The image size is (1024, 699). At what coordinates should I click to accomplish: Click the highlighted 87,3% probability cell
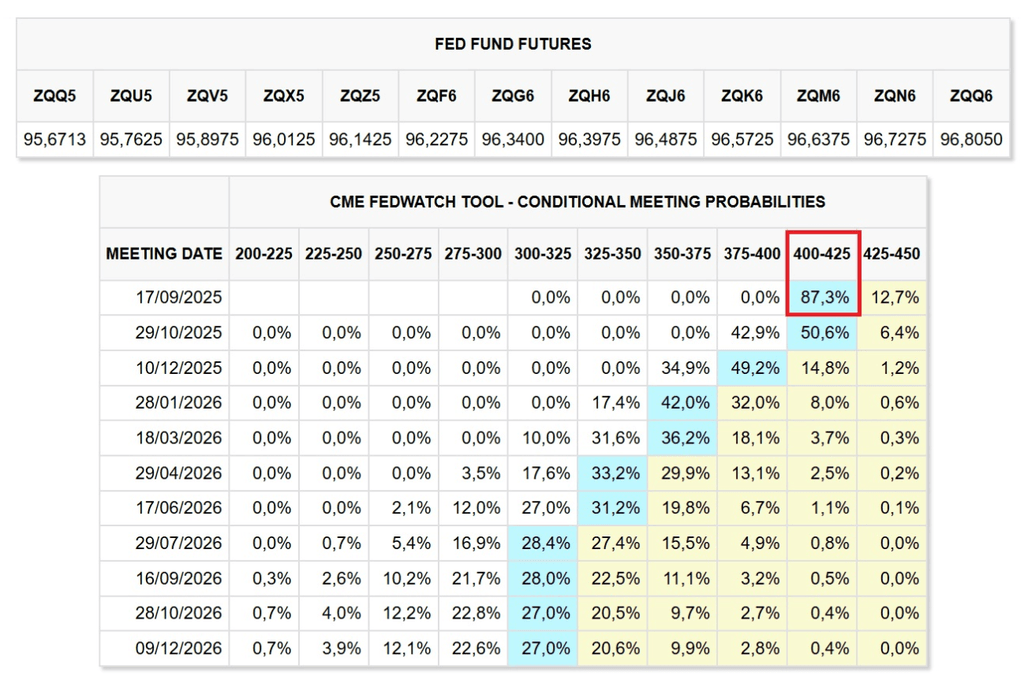coord(822,297)
